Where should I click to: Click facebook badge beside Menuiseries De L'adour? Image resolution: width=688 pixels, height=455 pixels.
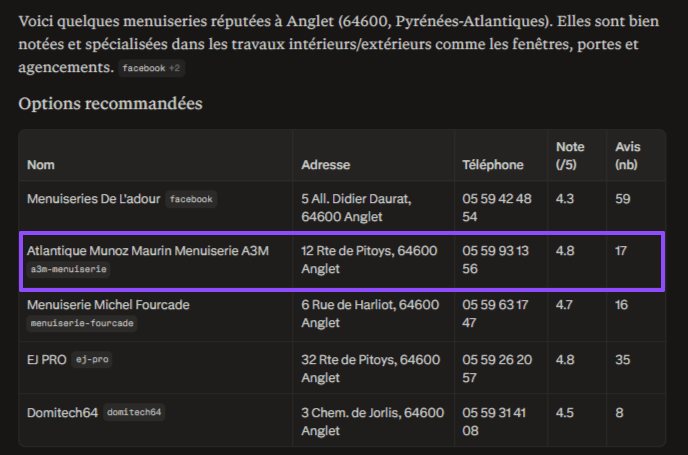tap(191, 199)
